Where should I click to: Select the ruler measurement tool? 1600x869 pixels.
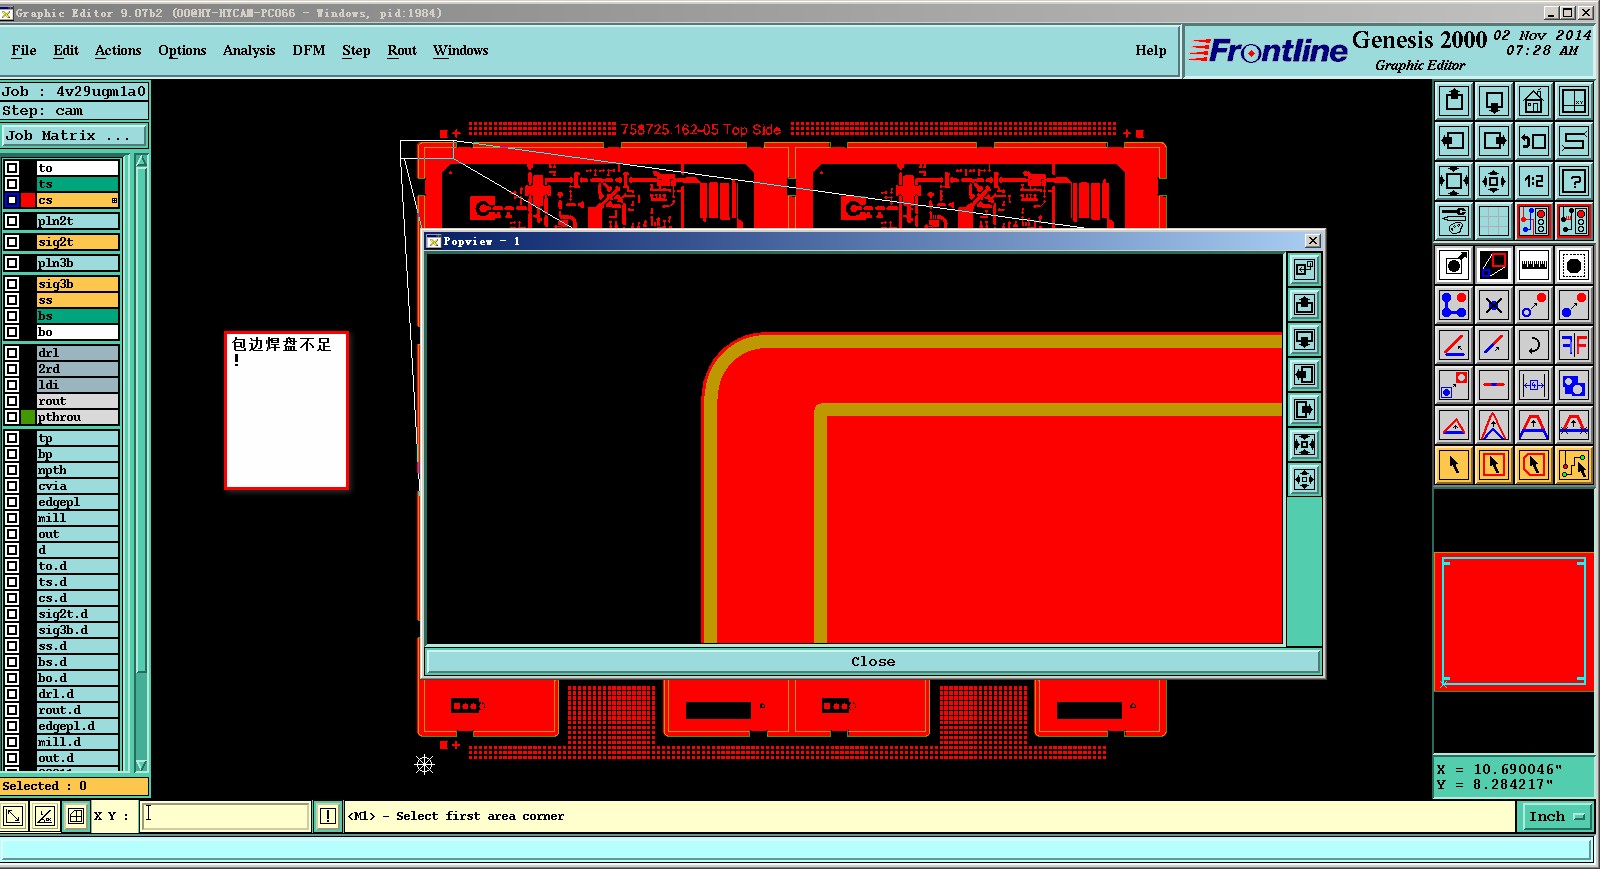[1534, 265]
